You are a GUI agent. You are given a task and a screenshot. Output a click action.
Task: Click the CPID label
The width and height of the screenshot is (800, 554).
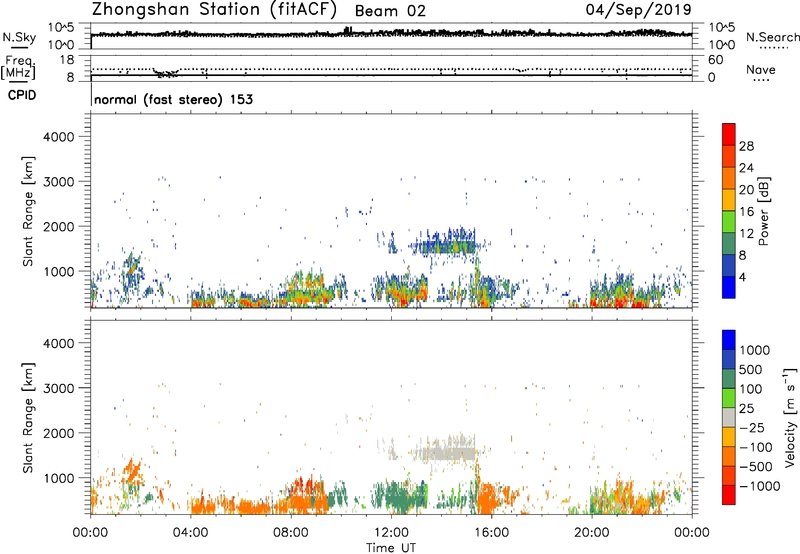(22, 95)
